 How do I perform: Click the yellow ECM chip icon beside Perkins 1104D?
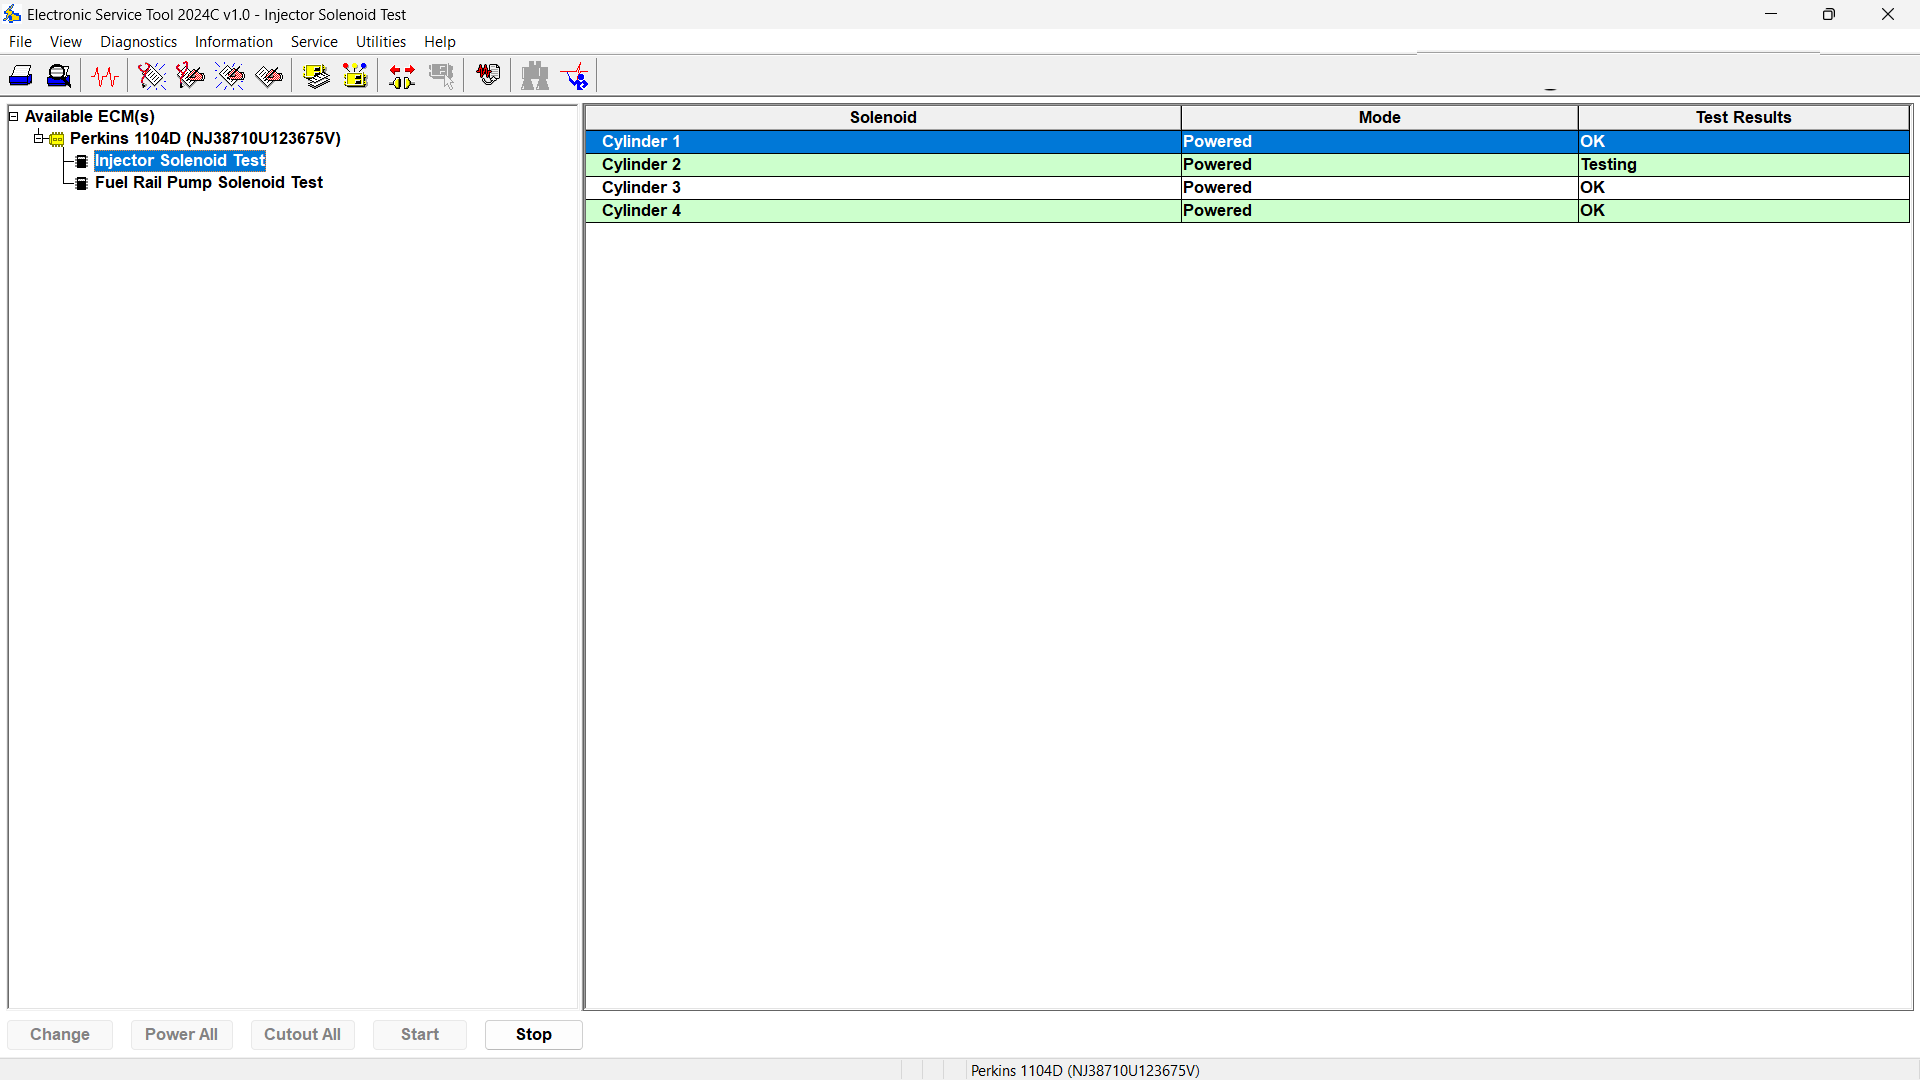click(x=57, y=139)
